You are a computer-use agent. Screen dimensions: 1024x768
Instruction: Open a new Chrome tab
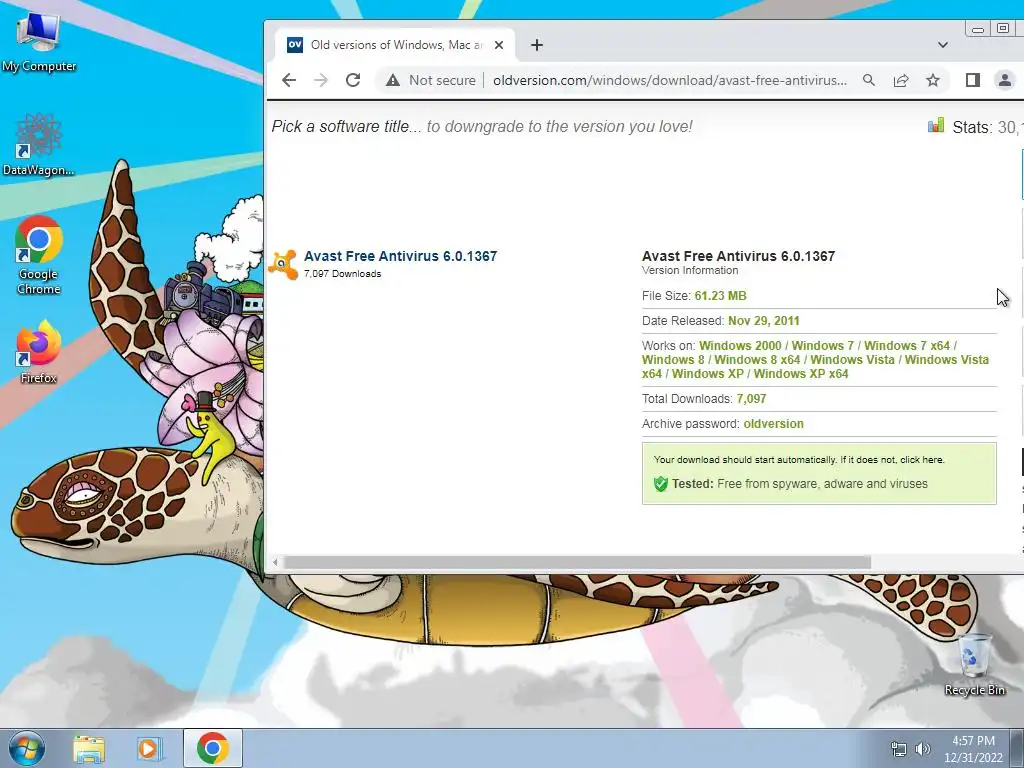coord(537,45)
